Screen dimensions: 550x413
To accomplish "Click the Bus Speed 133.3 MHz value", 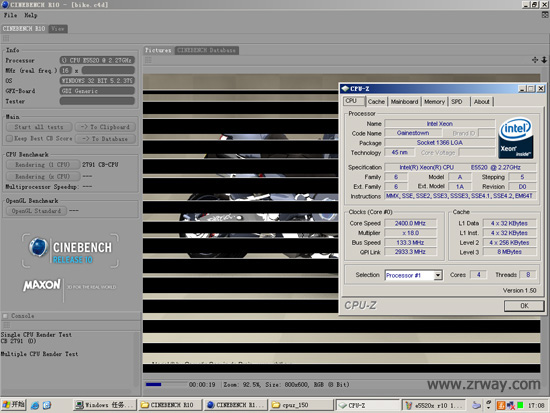I will click(410, 242).
